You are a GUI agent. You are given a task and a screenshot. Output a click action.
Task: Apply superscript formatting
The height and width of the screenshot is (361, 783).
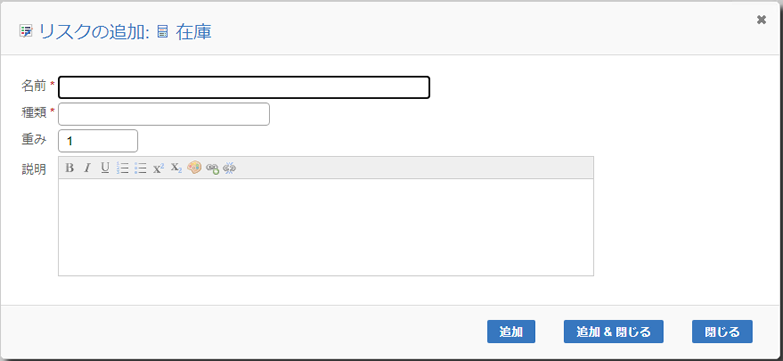(158, 168)
